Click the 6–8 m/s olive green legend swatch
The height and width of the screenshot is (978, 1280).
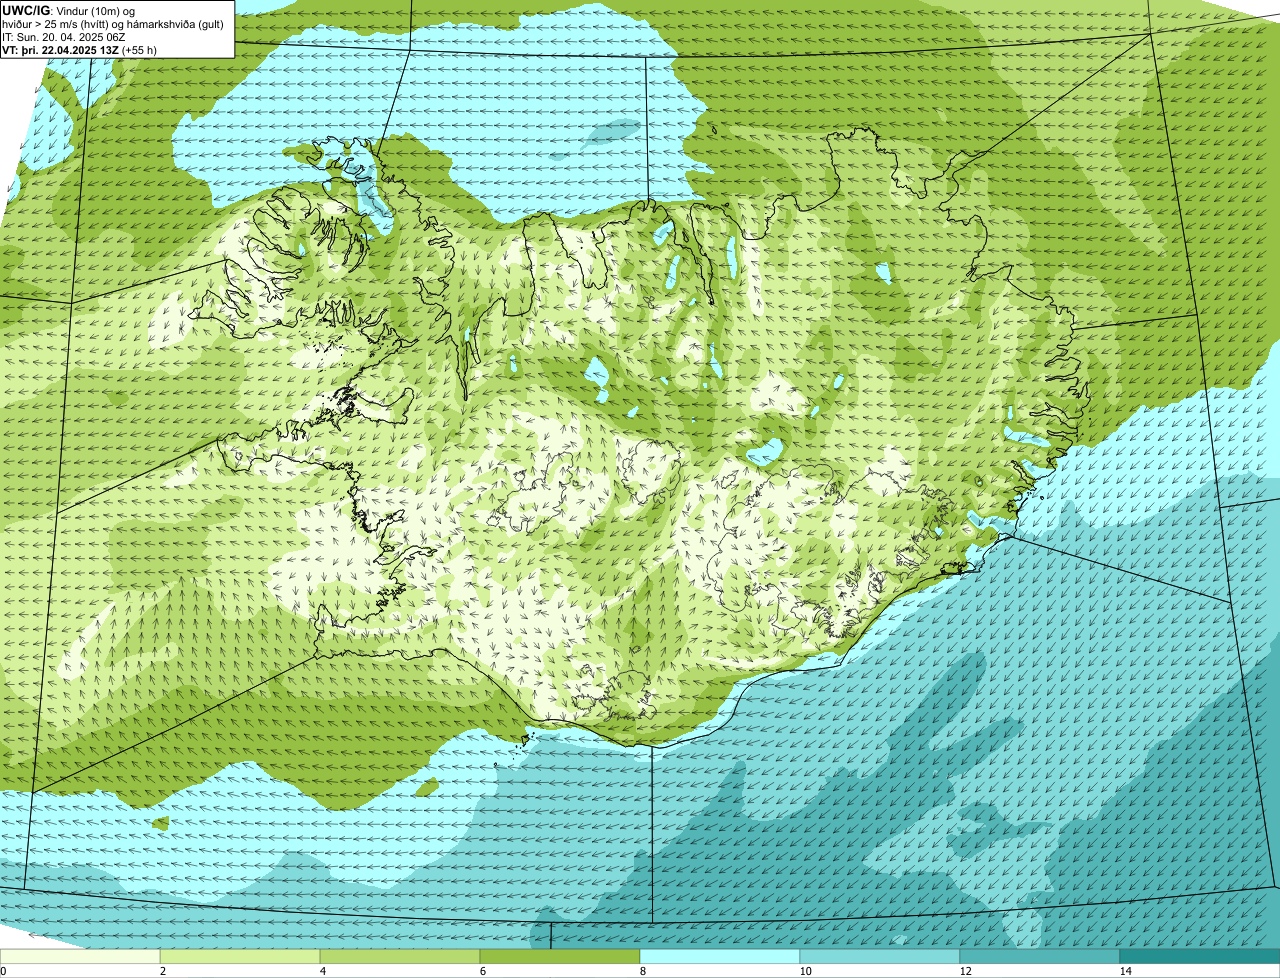click(560, 956)
